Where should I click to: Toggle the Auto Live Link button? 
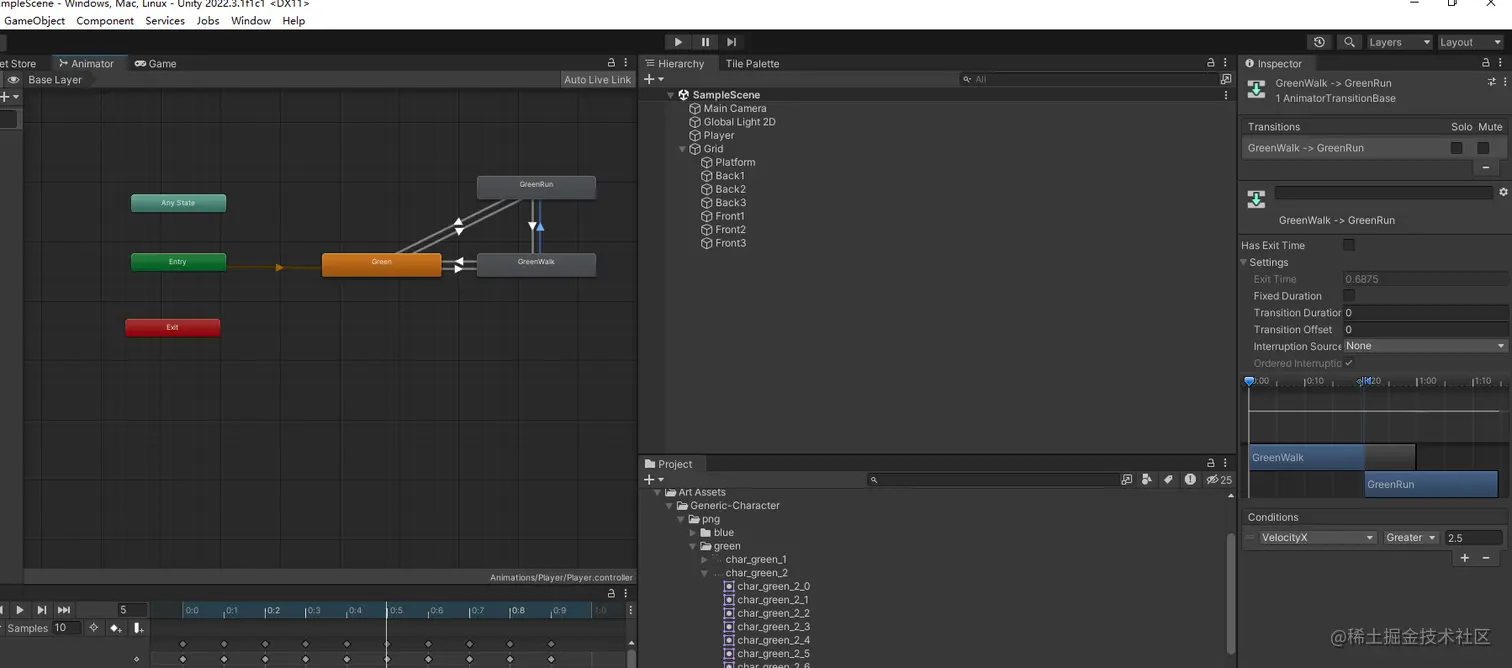pos(597,80)
